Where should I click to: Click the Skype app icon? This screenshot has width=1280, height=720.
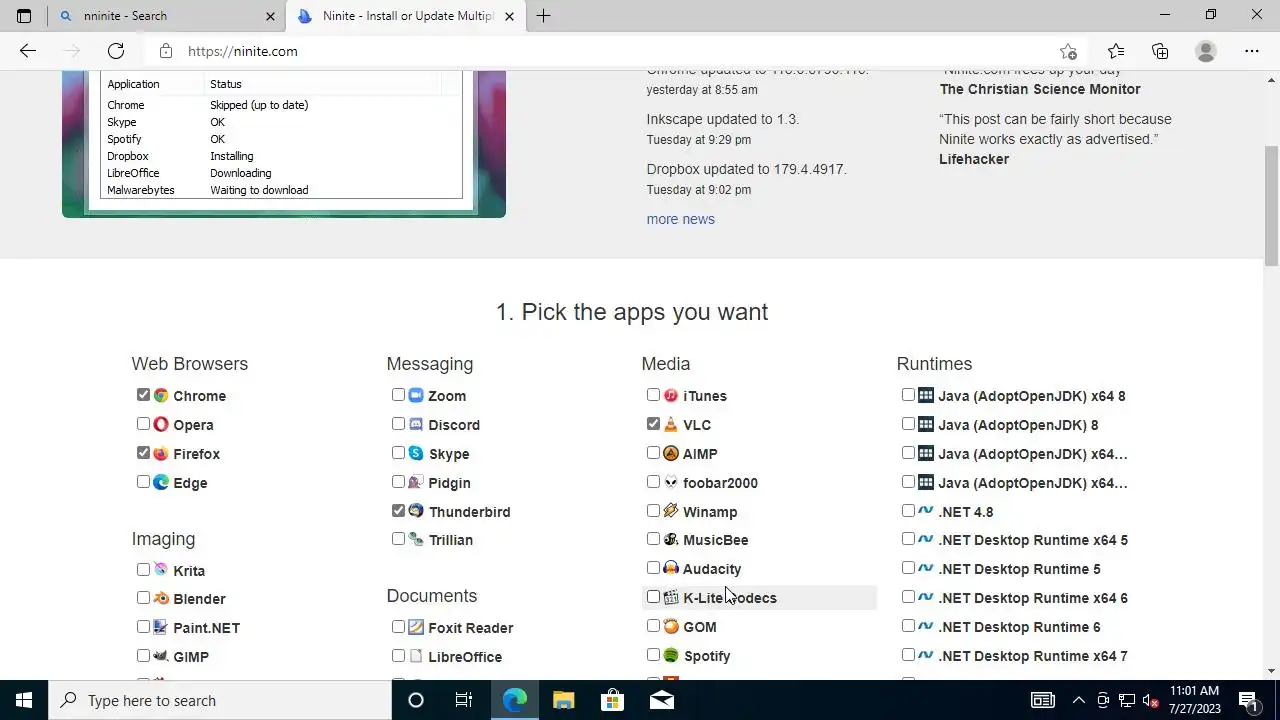416,454
